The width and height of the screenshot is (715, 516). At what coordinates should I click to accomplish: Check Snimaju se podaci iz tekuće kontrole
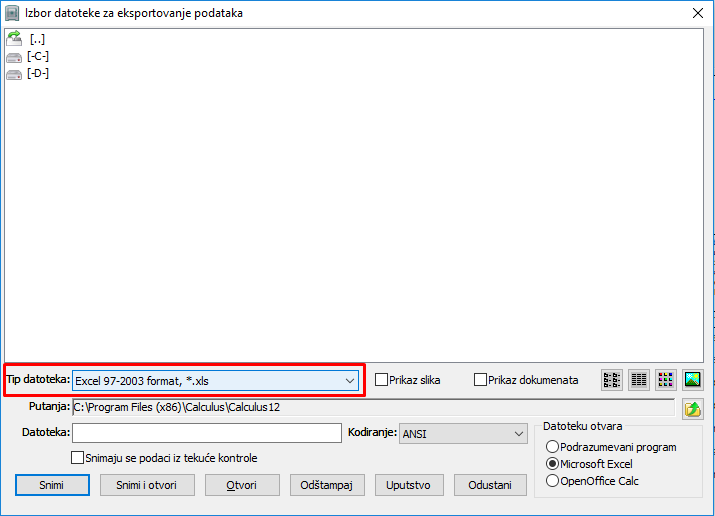pos(78,458)
